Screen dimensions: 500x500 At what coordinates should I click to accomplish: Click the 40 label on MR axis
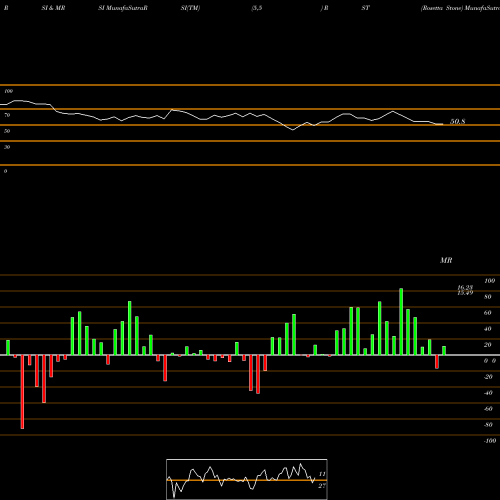click(x=488, y=329)
